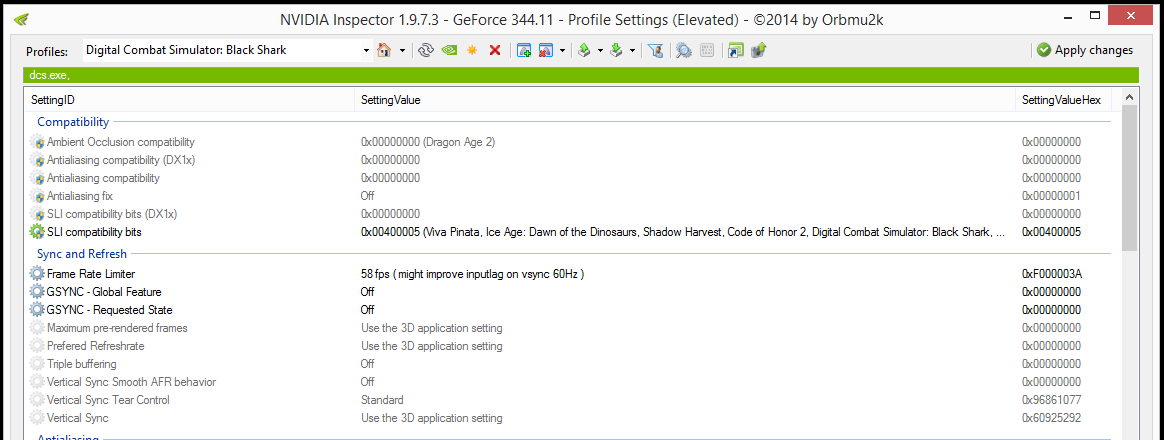Select the Vertical Sync Smooth AFR behavior row
Image resolution: width=1164 pixels, height=440 pixels.
(x=131, y=382)
